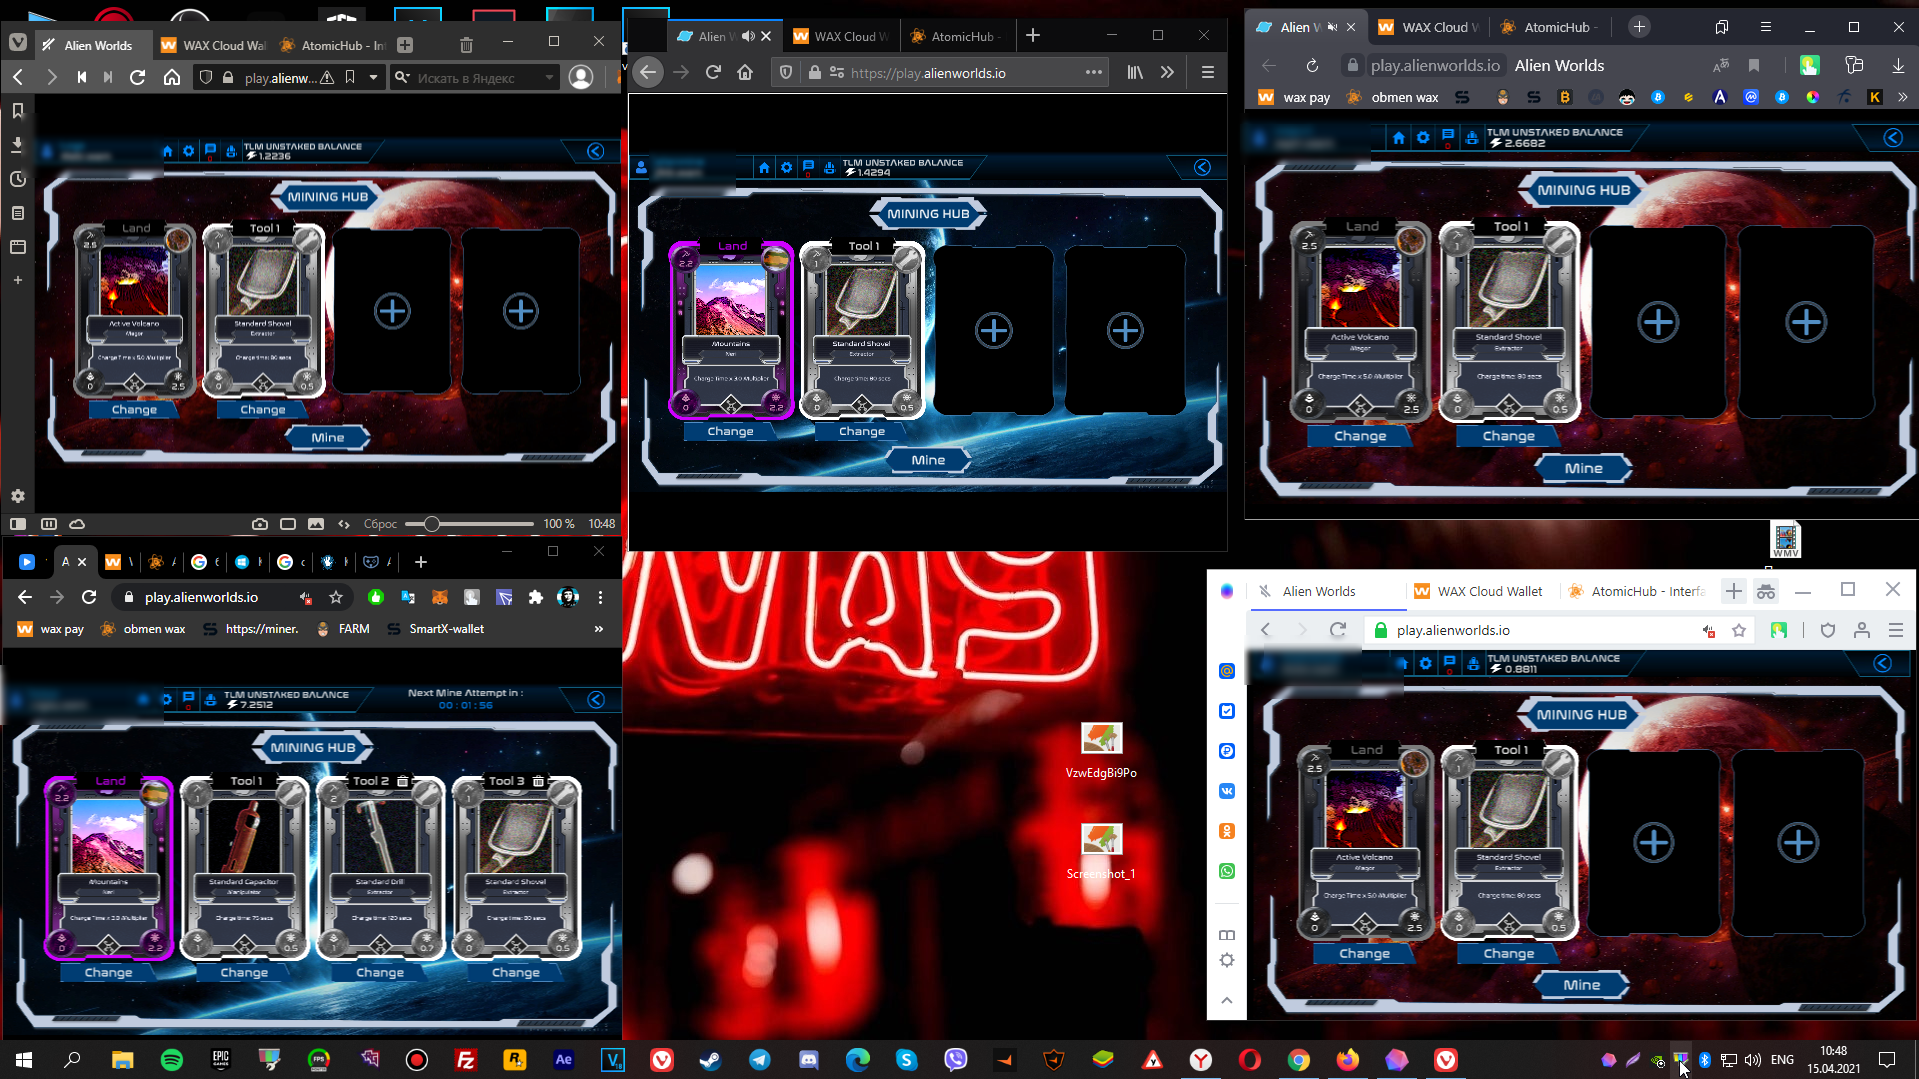Open mail @ icon in bottom-right browser sidebar
Screen dimensions: 1919x1079
pos(1227,671)
